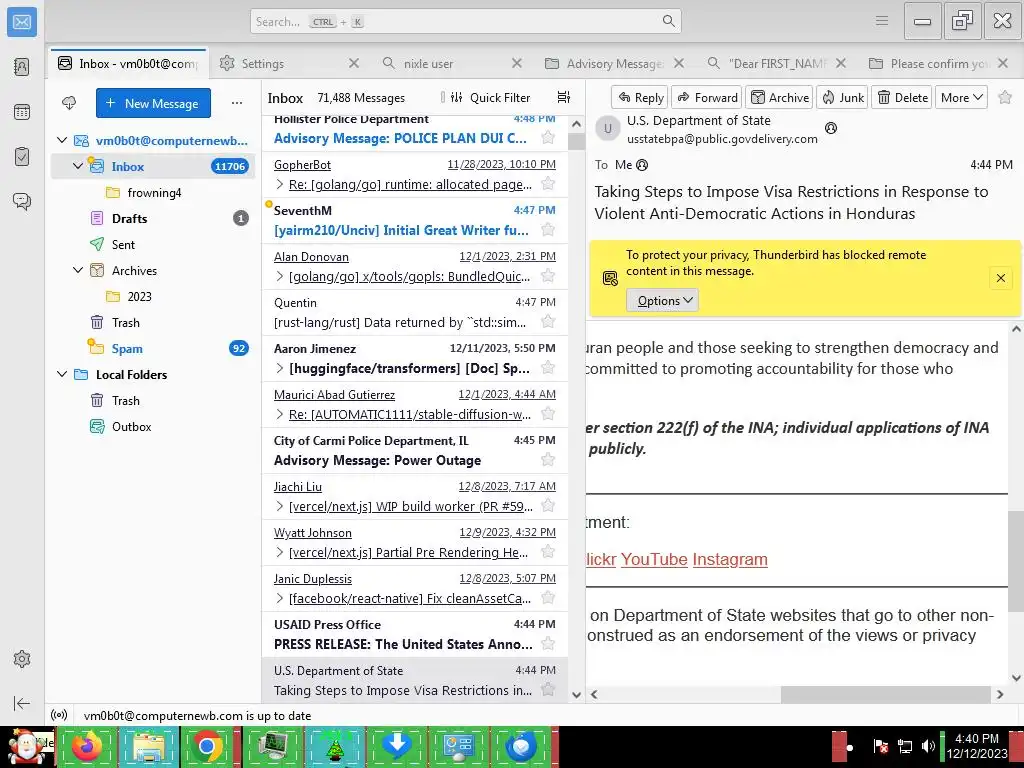This screenshot has height=768, width=1024.
Task: Mark the message as Junk
Action: pyautogui.click(x=842, y=97)
